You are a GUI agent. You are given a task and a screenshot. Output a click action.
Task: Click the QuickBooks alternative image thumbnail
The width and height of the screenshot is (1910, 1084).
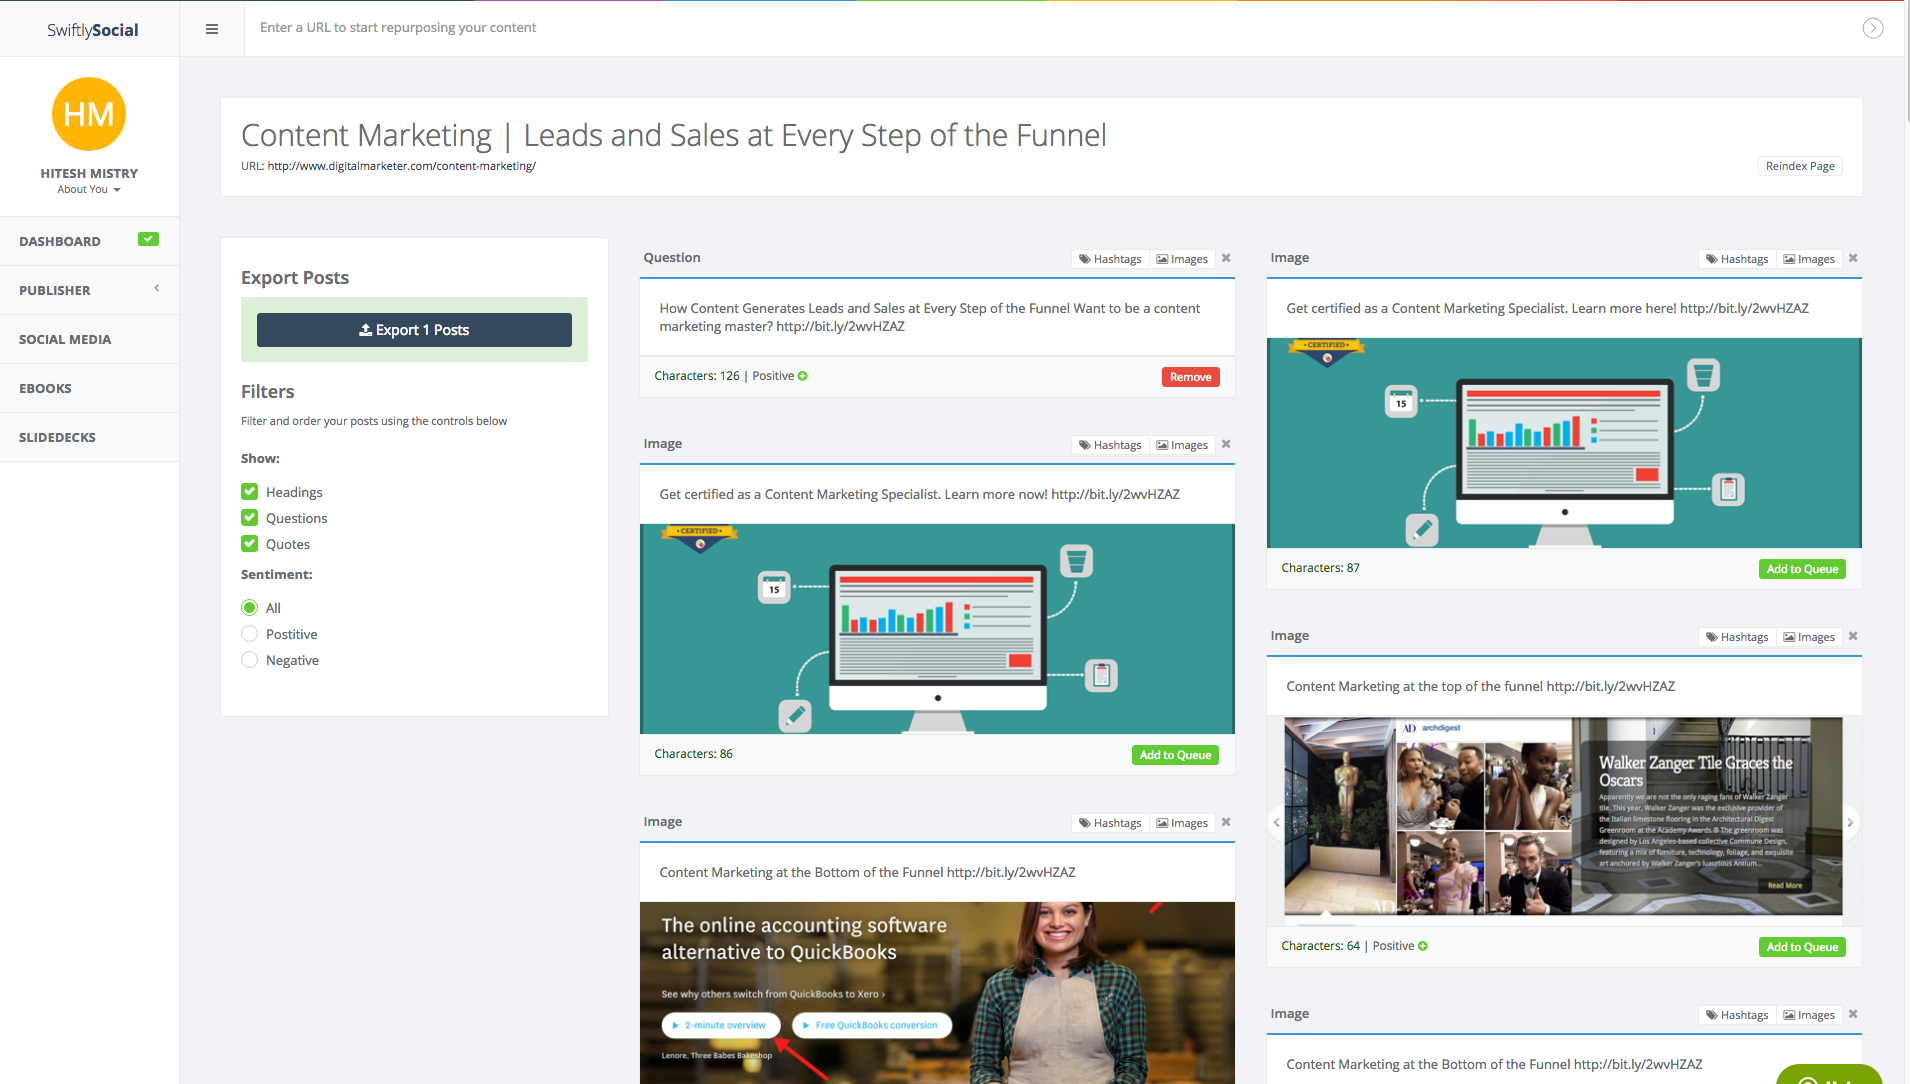[x=937, y=993]
